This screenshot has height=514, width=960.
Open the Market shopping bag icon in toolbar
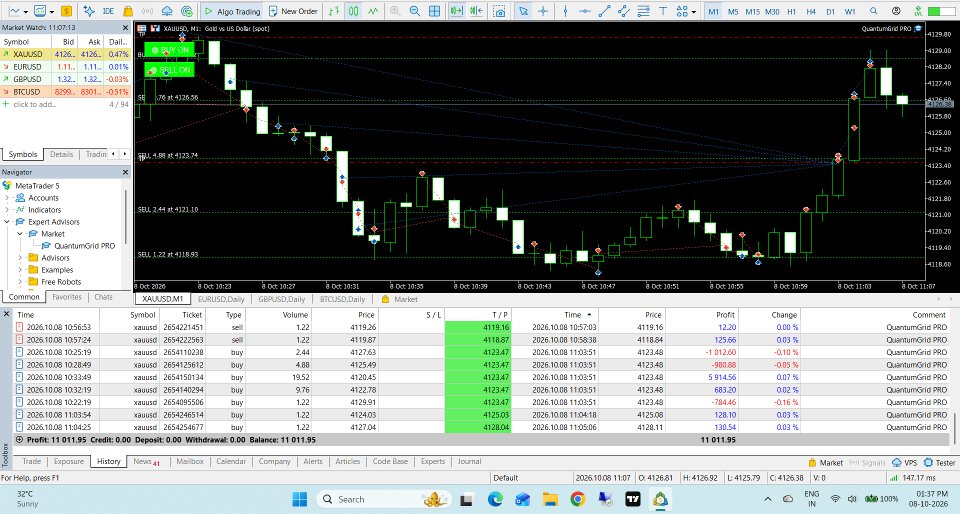(x=128, y=11)
